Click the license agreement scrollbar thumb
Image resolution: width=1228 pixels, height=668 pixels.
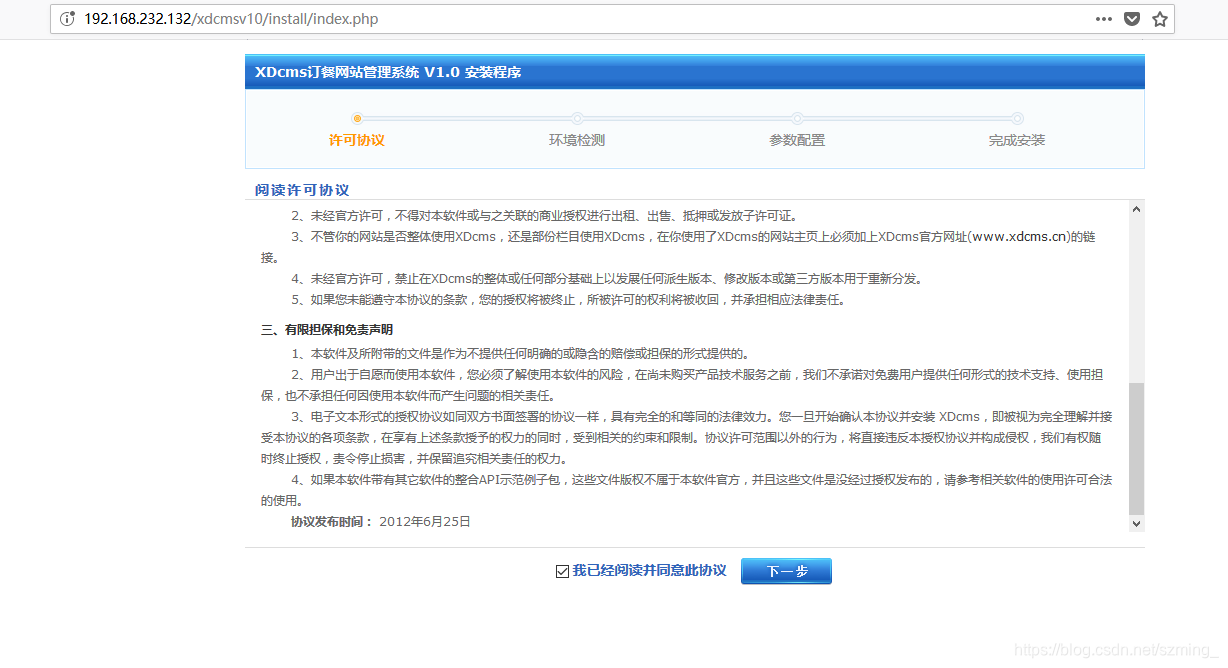pos(1136,448)
